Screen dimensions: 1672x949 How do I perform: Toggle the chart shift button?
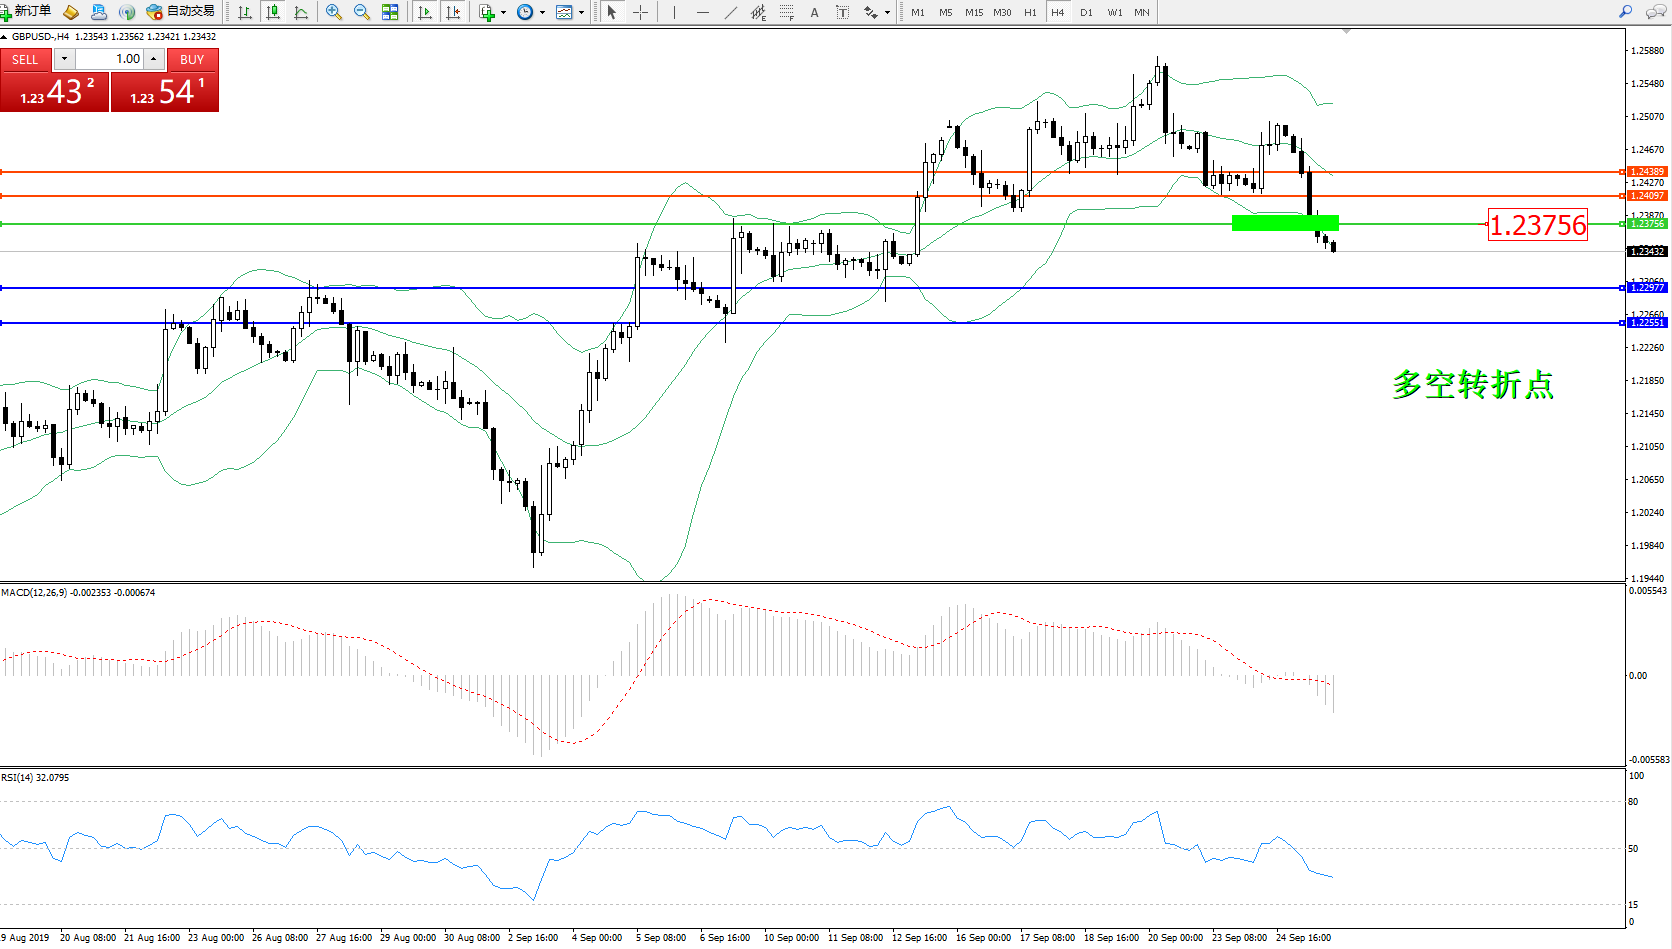coord(453,12)
